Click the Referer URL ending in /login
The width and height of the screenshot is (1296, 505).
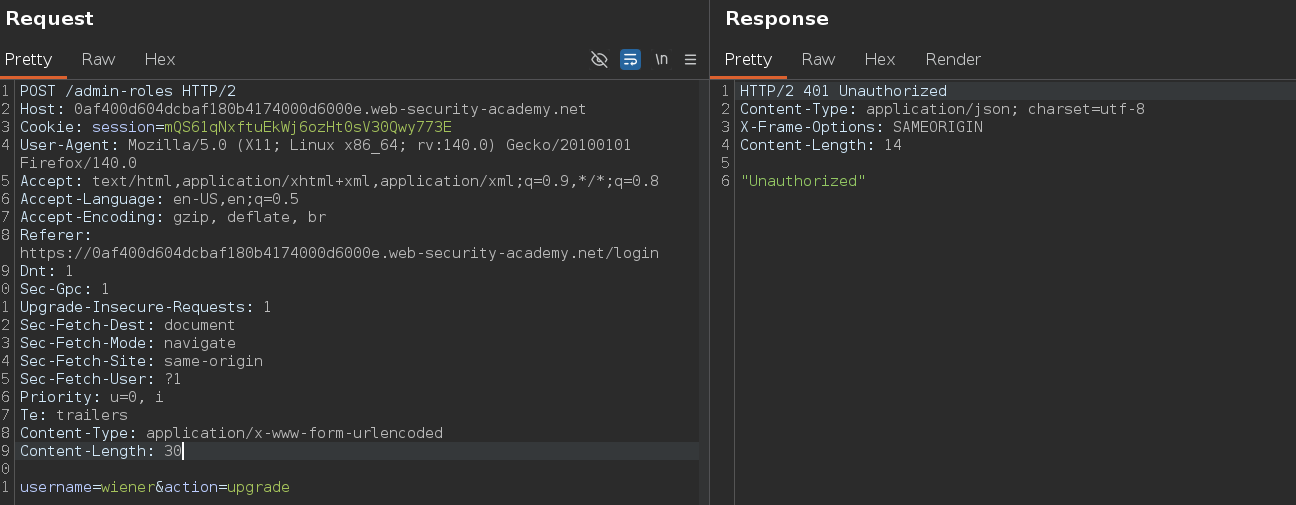point(339,253)
